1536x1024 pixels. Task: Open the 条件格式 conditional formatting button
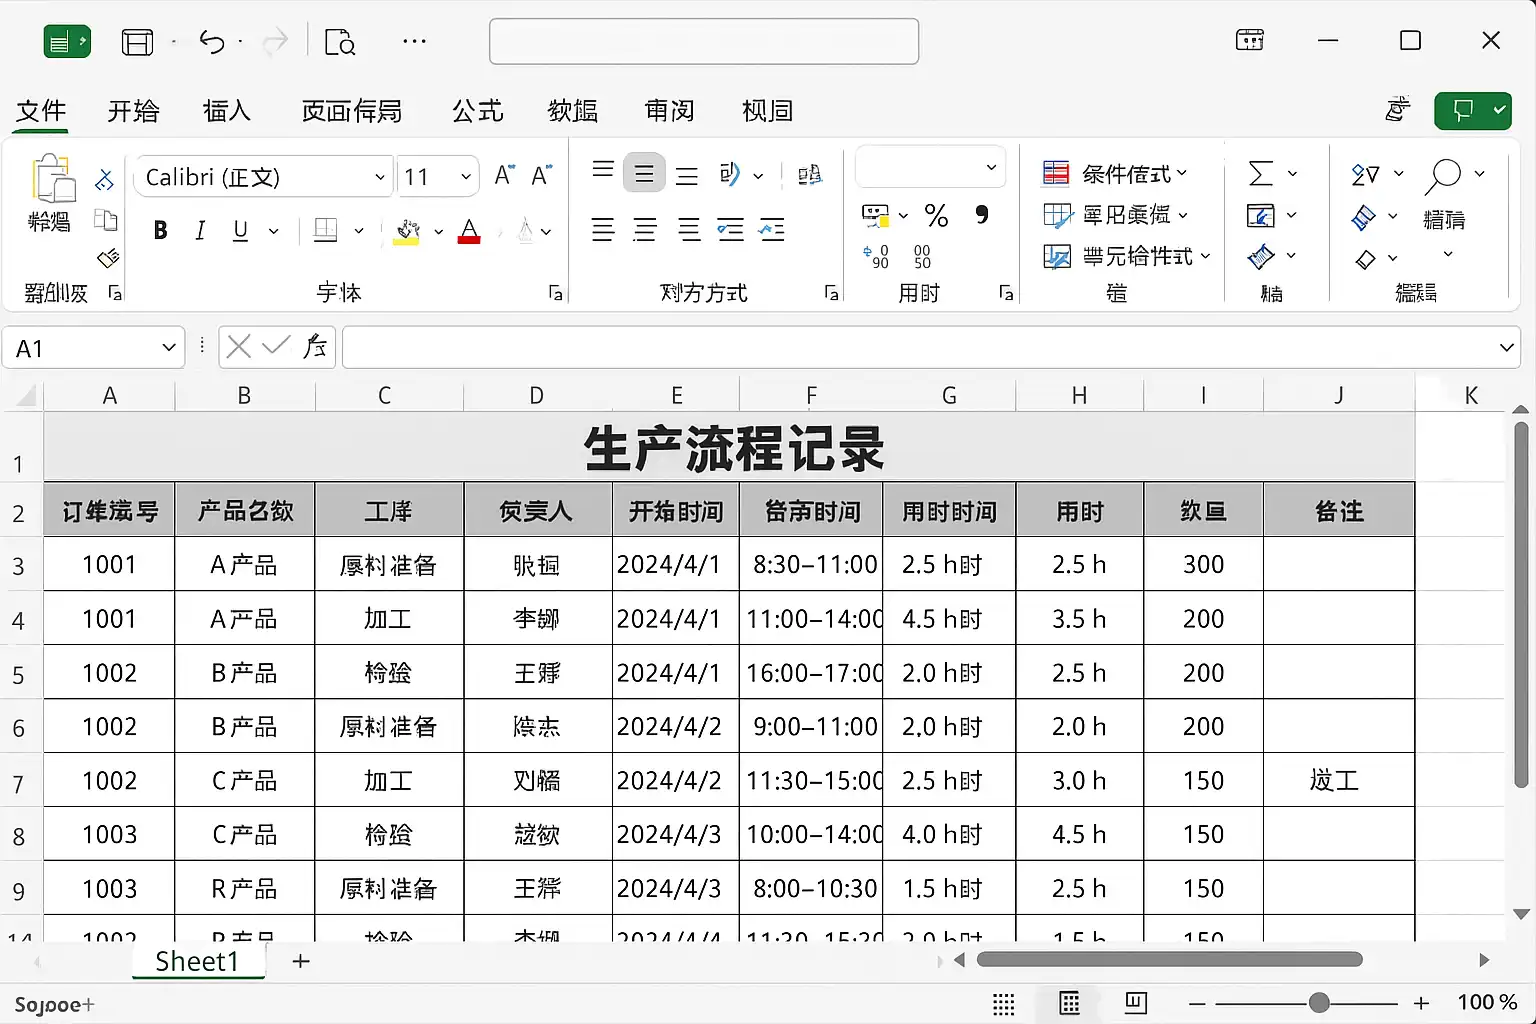[1115, 174]
